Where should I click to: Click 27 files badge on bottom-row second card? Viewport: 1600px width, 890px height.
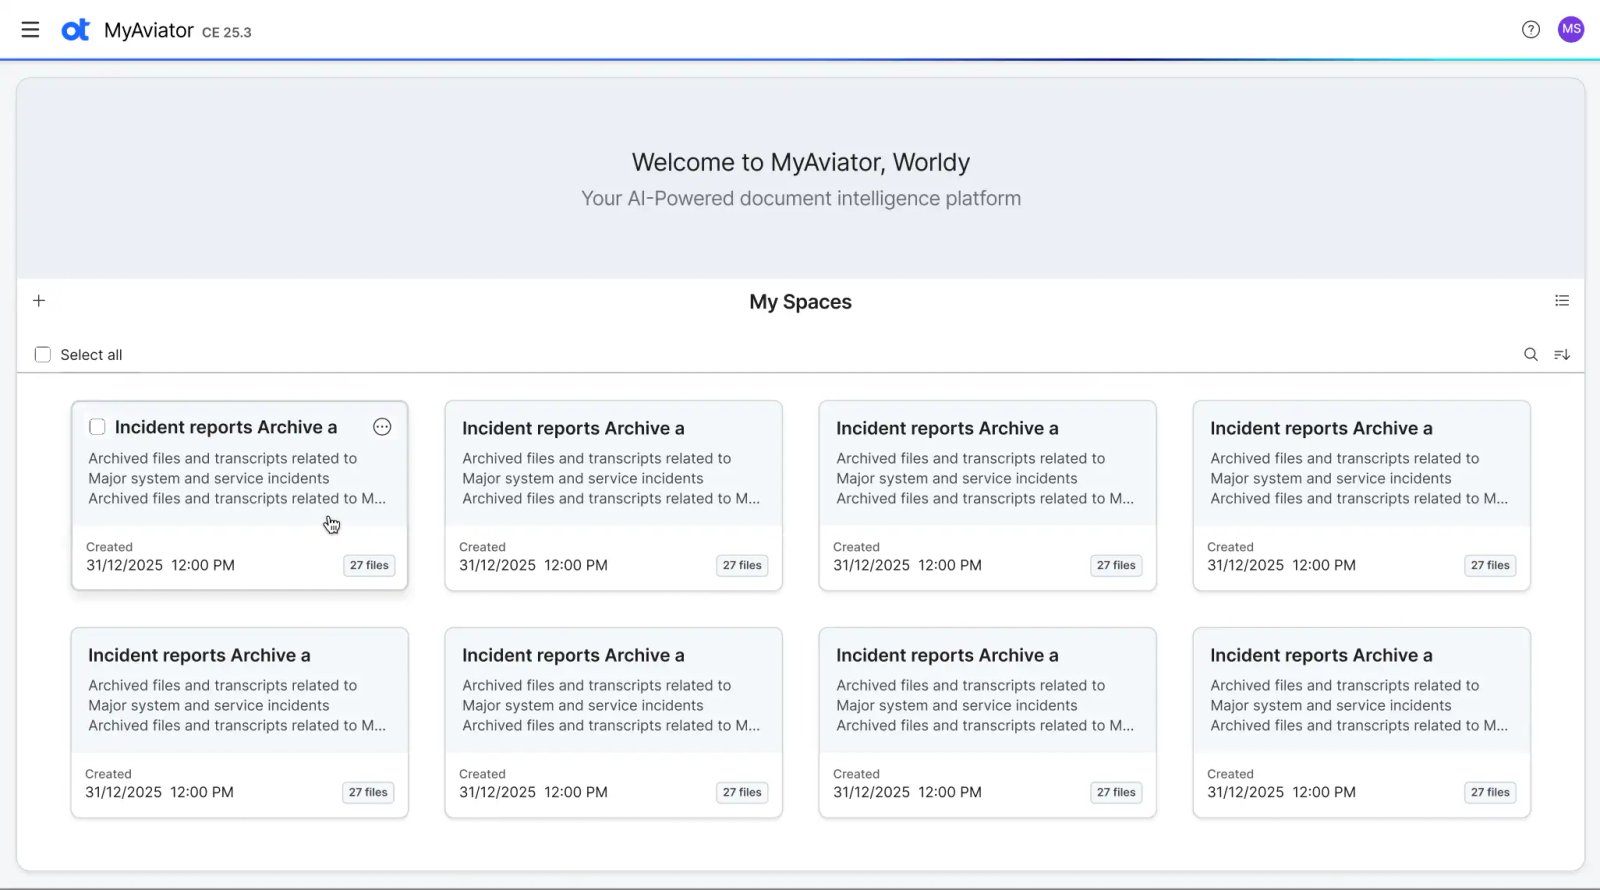point(742,793)
